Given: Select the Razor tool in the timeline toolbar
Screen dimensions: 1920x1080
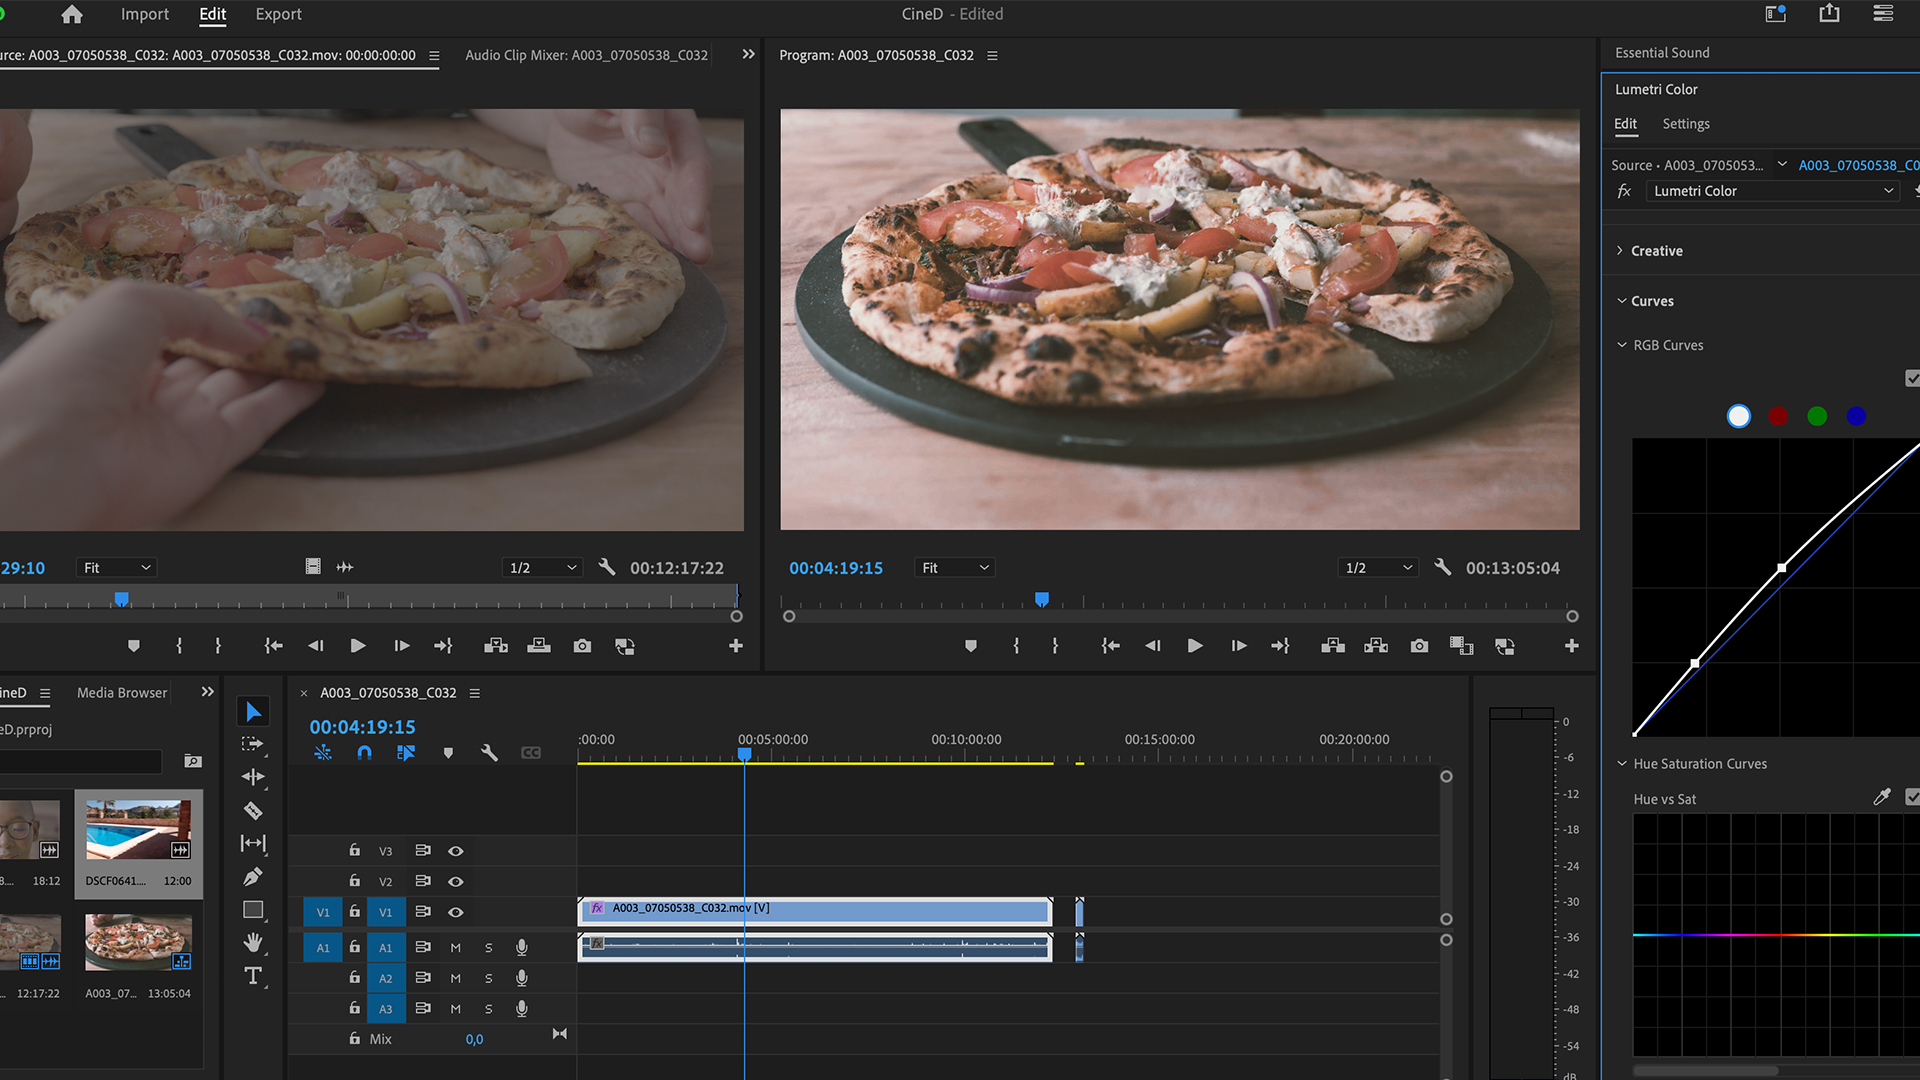Looking at the screenshot, I should [x=253, y=811].
